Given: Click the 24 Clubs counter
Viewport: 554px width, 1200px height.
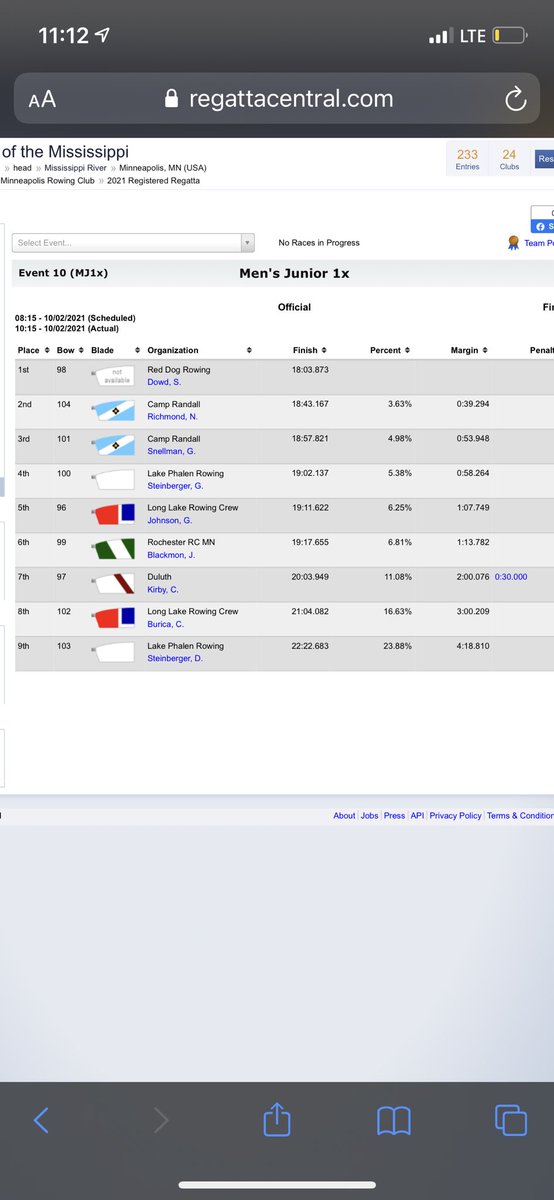Looking at the screenshot, I should click(x=509, y=159).
